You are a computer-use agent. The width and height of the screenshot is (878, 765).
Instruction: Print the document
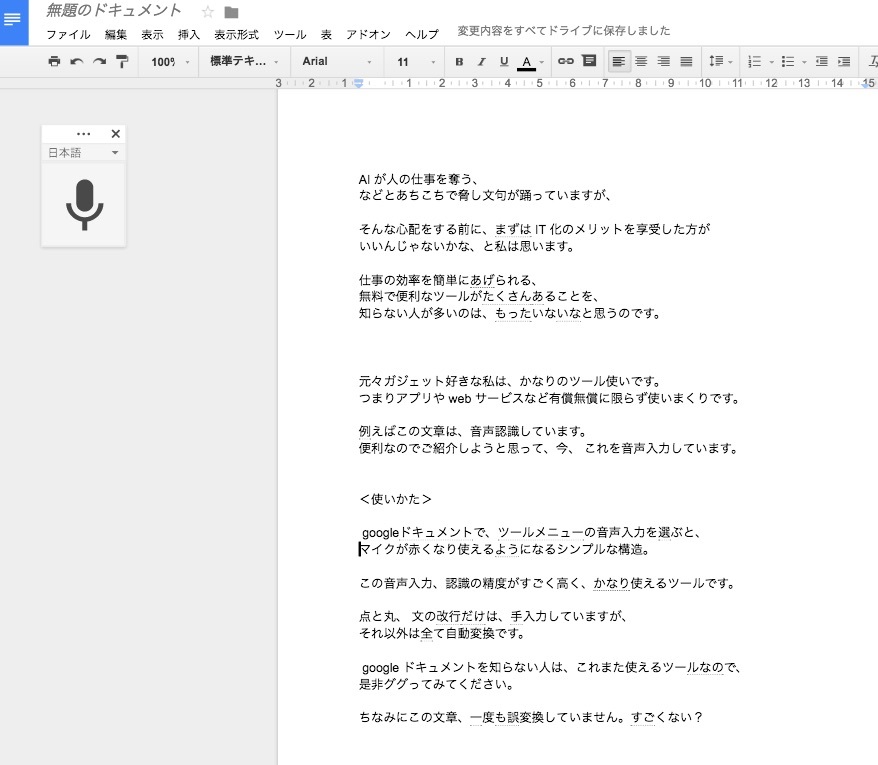tap(54, 62)
